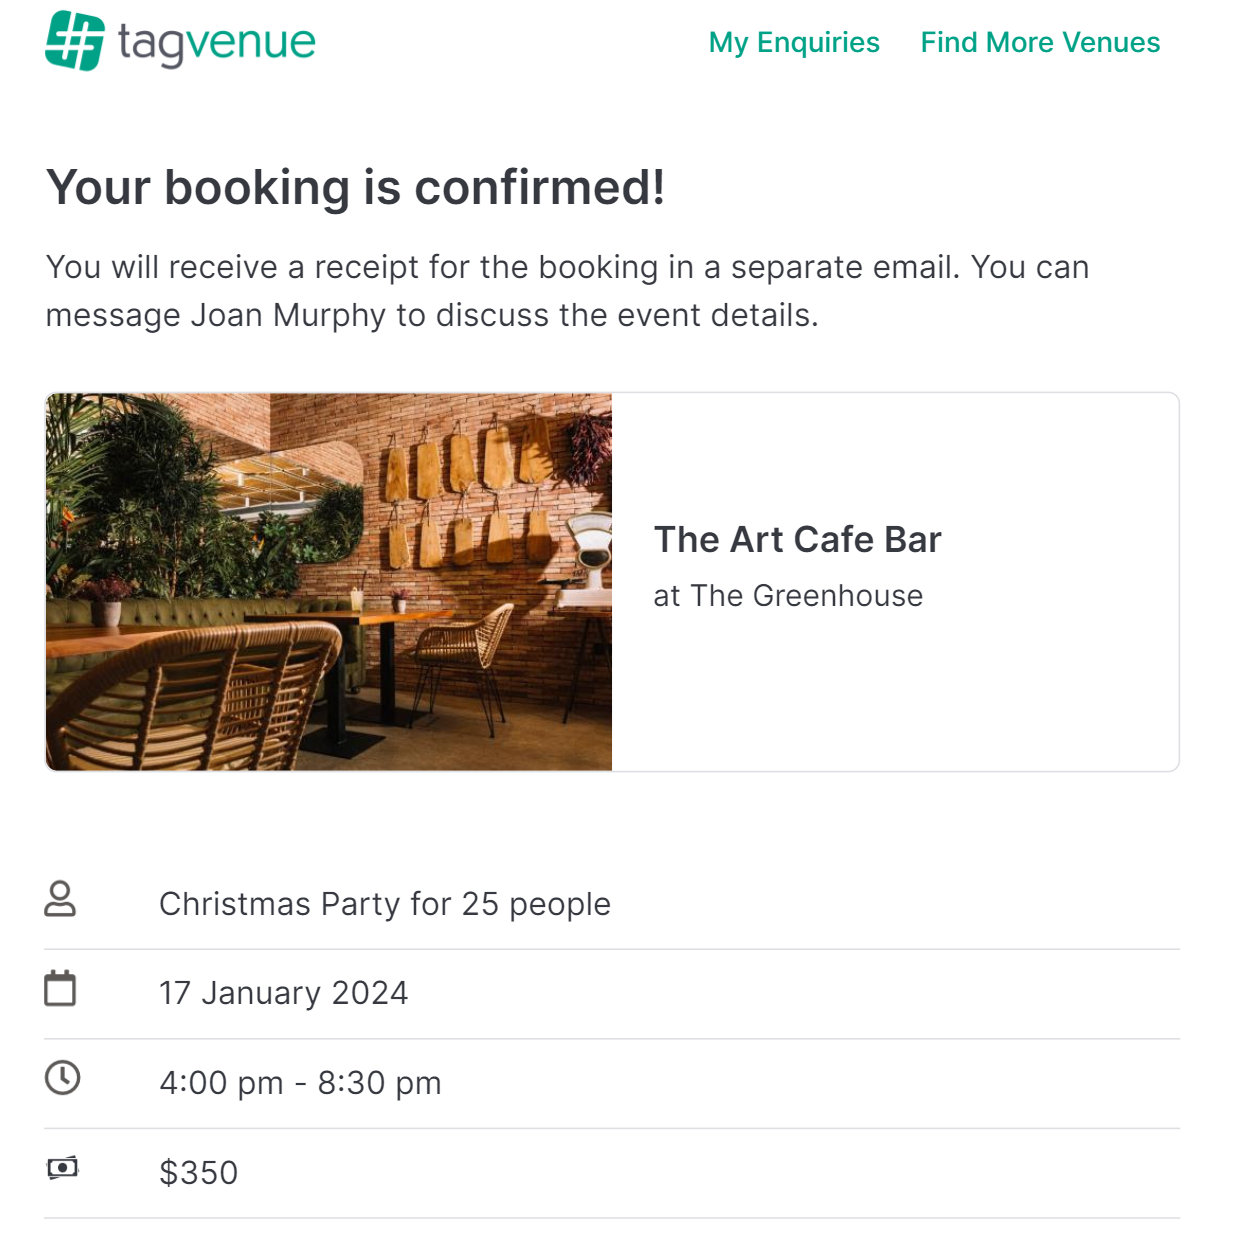This screenshot has width=1243, height=1249.
Task: Click the person icon beside Christmas Party
Action: coord(60,898)
